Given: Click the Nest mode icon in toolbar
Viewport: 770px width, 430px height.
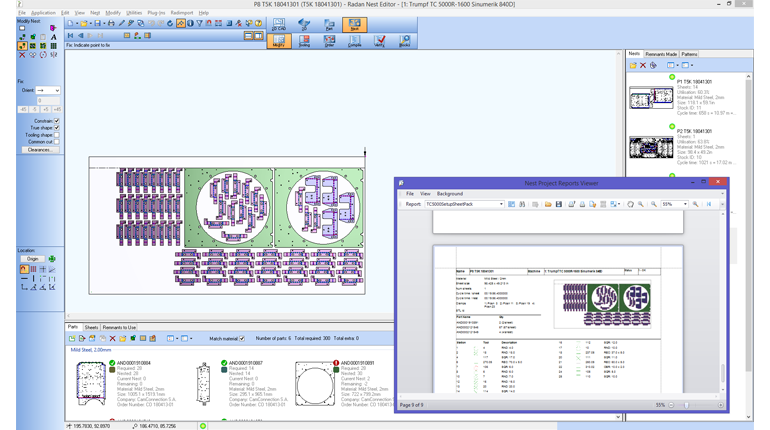Looking at the screenshot, I should tap(354, 24).
